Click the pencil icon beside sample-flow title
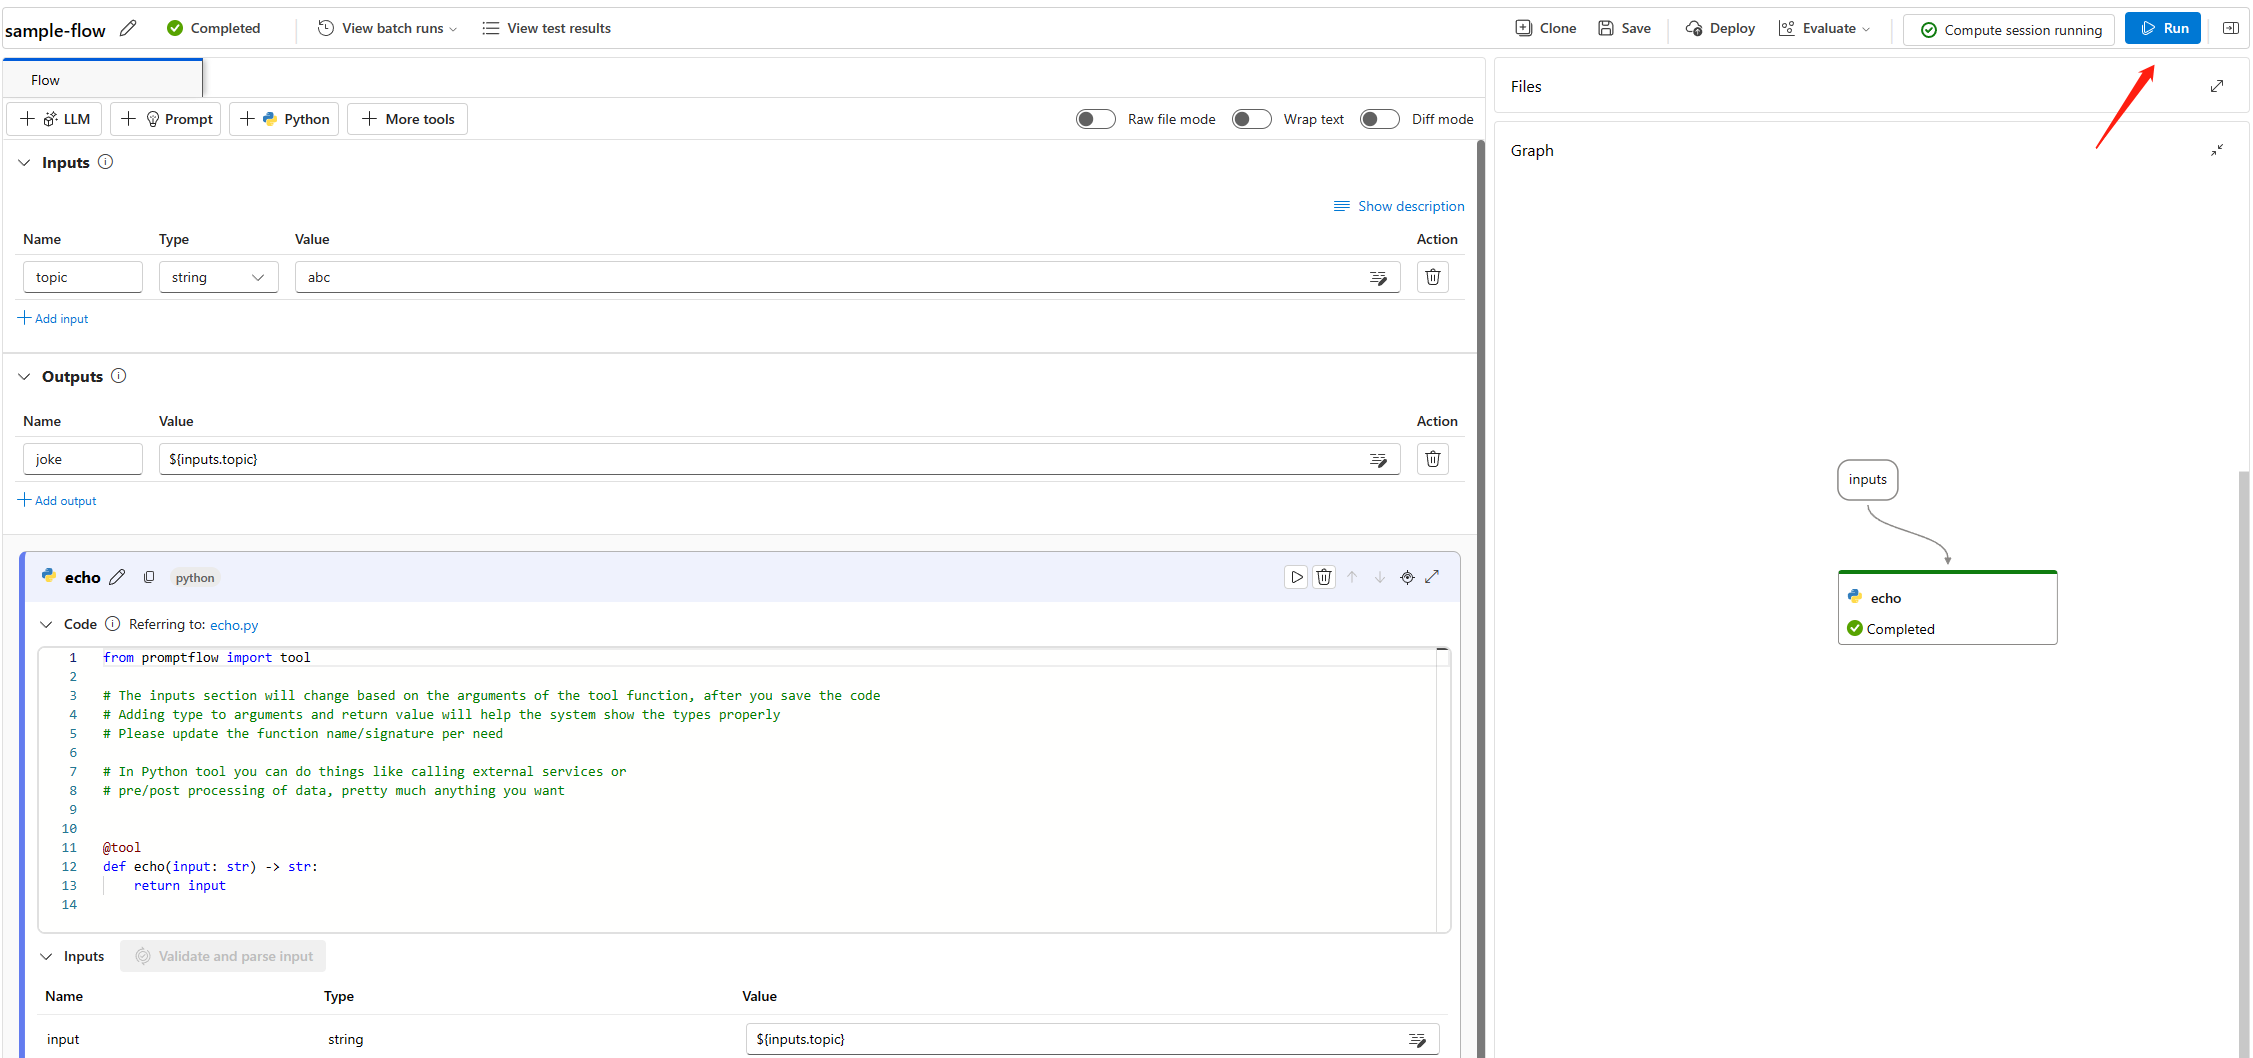Image resolution: width=2253 pixels, height=1058 pixels. point(128,29)
